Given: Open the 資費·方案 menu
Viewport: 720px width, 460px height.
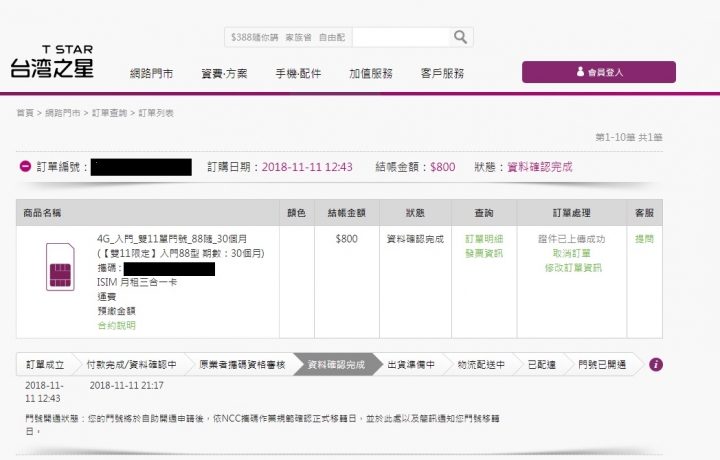Looking at the screenshot, I should [x=224, y=73].
